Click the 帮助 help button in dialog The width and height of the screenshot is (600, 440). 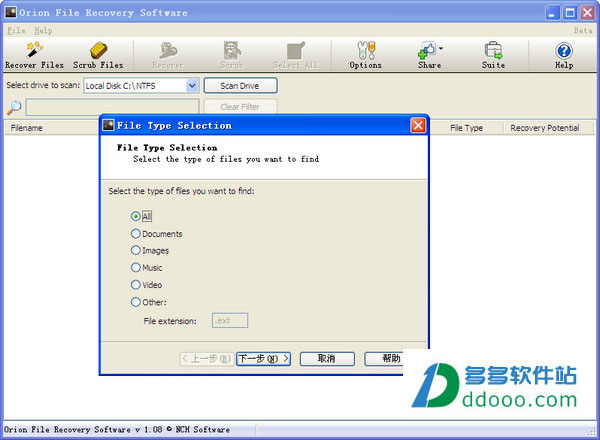coord(384,359)
